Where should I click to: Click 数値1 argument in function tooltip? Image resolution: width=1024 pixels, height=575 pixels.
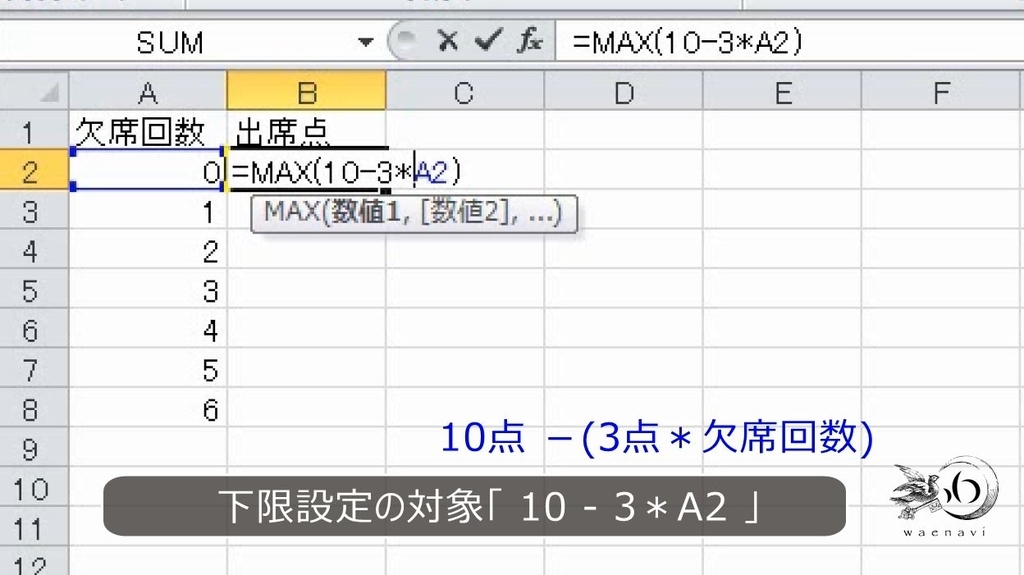coord(366,212)
